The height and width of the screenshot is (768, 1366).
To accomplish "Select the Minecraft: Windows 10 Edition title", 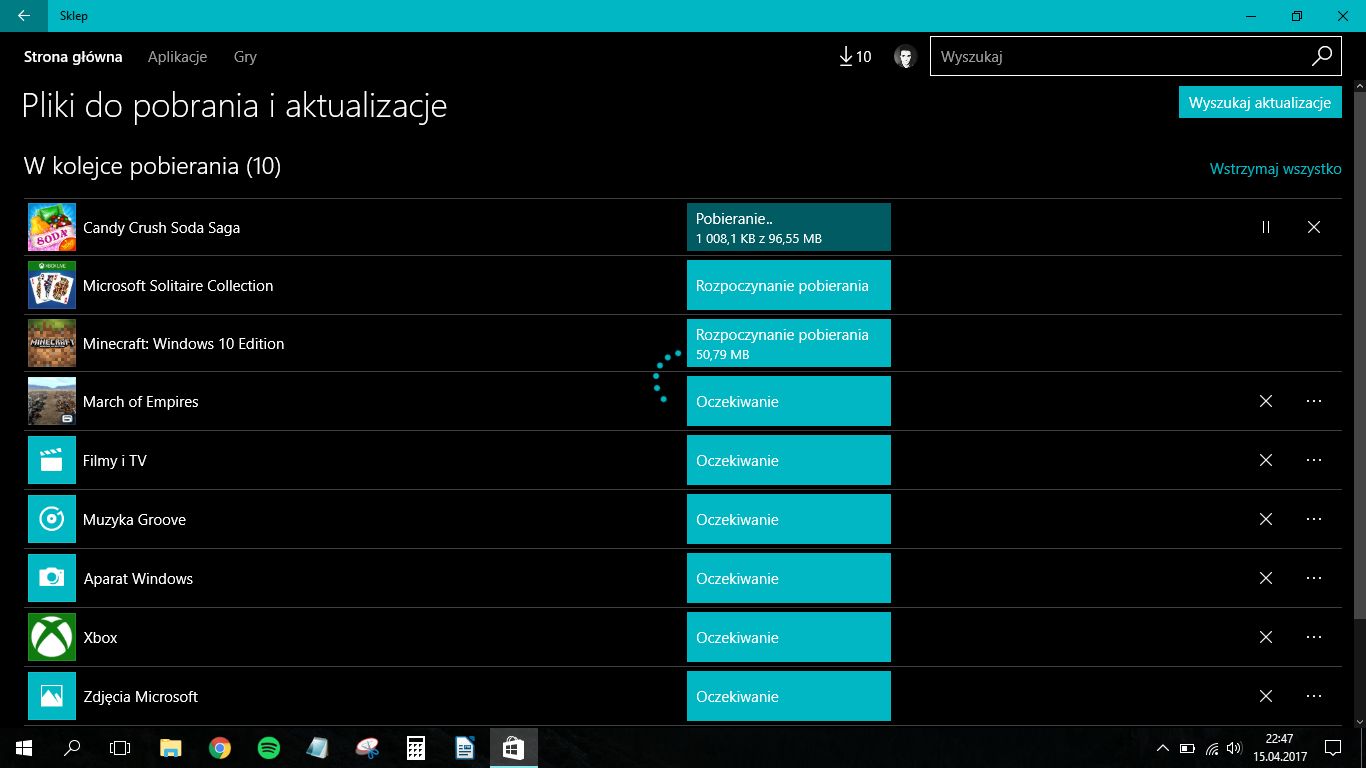I will [x=184, y=344].
